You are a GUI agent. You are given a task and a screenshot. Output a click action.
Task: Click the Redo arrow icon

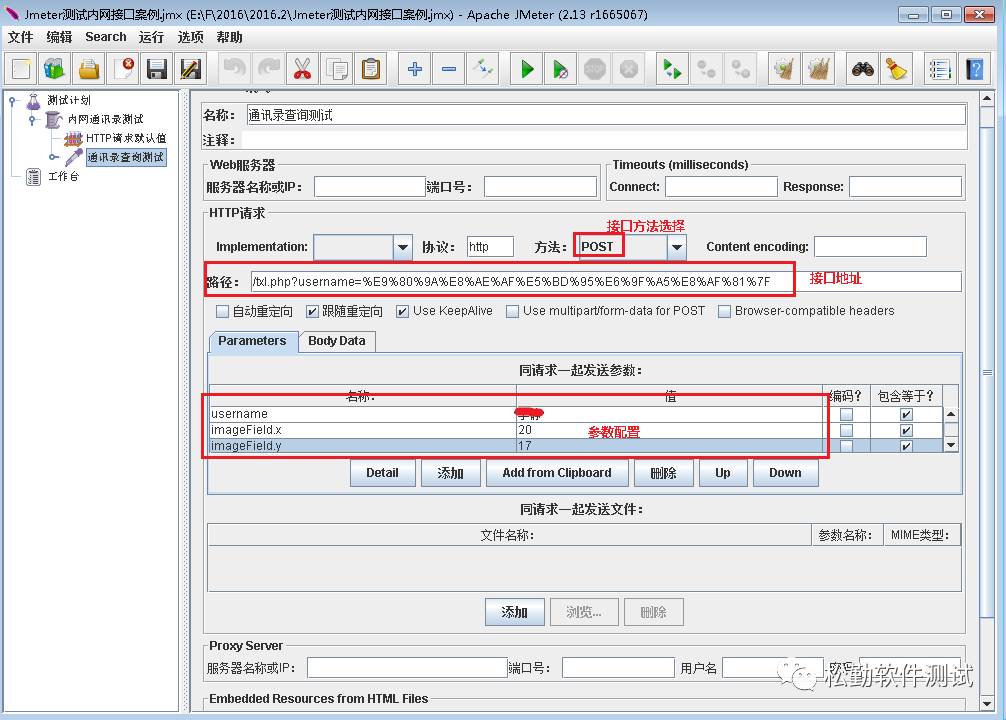[x=268, y=69]
